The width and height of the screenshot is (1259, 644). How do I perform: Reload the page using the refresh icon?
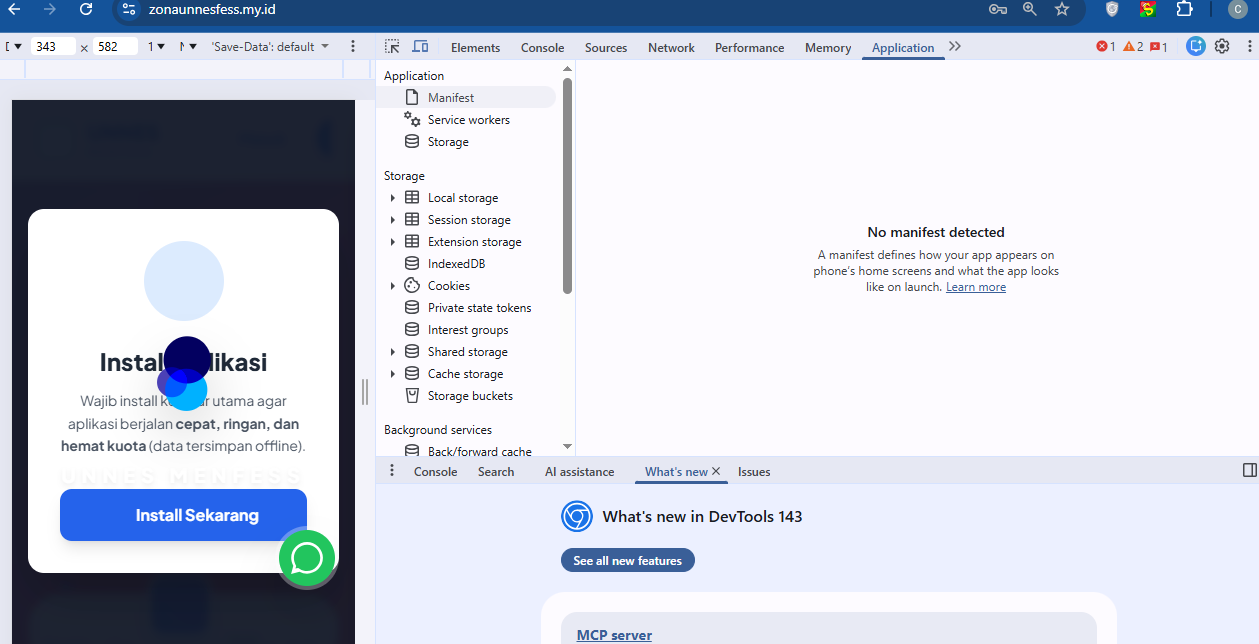(86, 9)
